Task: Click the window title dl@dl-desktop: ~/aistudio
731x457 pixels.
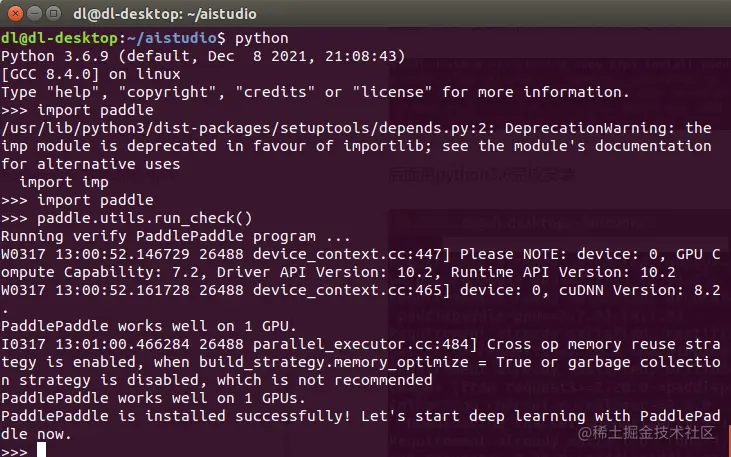Action: pos(165,14)
